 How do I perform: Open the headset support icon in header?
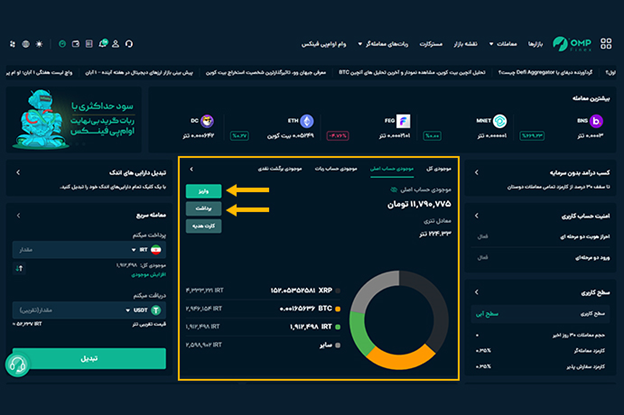(129, 44)
